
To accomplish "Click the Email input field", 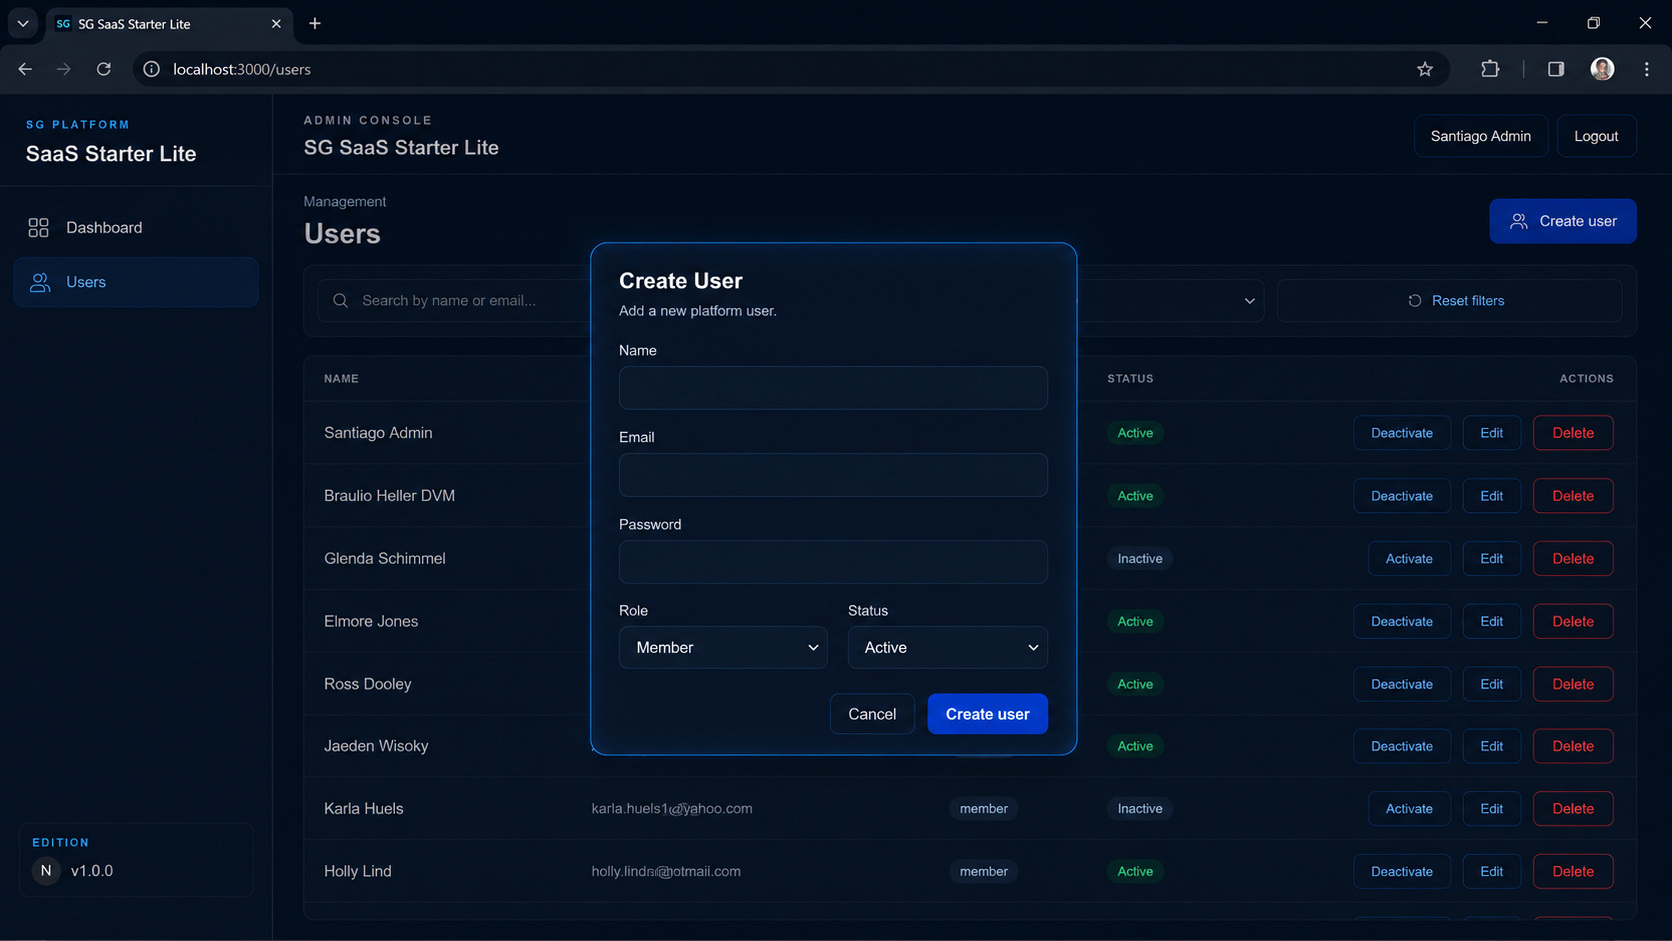I will click(833, 475).
